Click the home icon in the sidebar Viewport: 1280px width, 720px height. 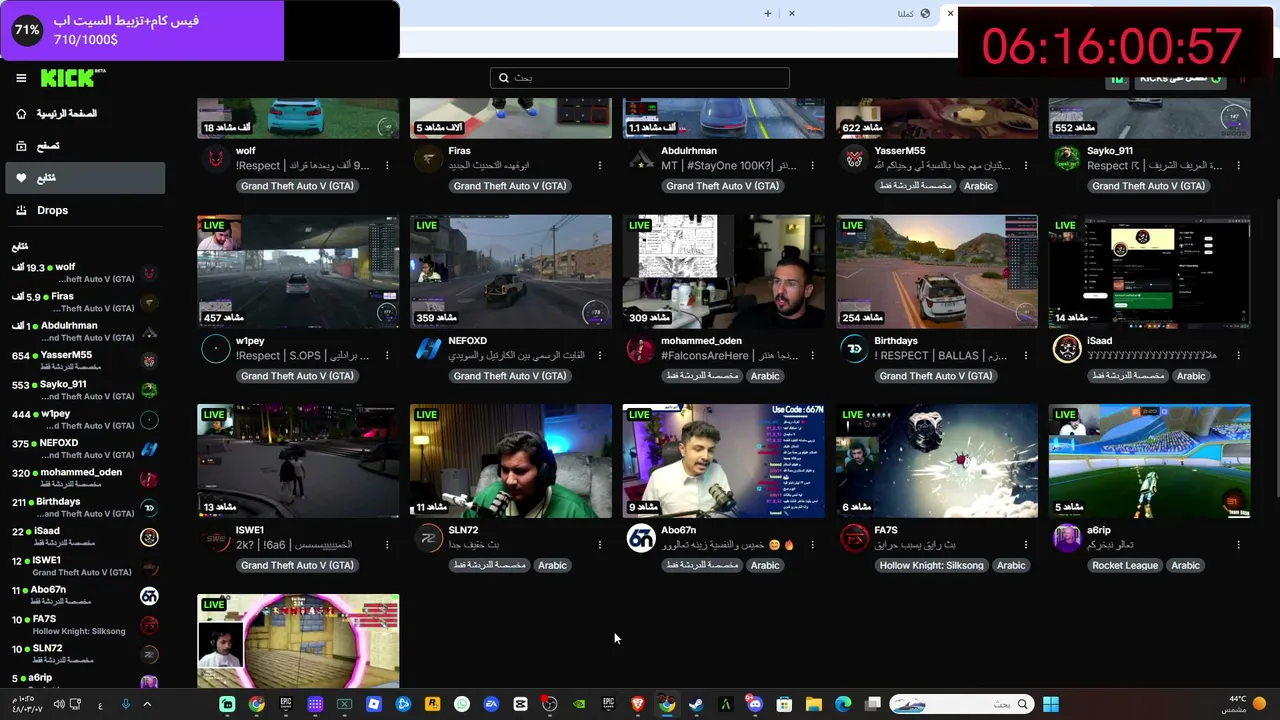point(21,114)
